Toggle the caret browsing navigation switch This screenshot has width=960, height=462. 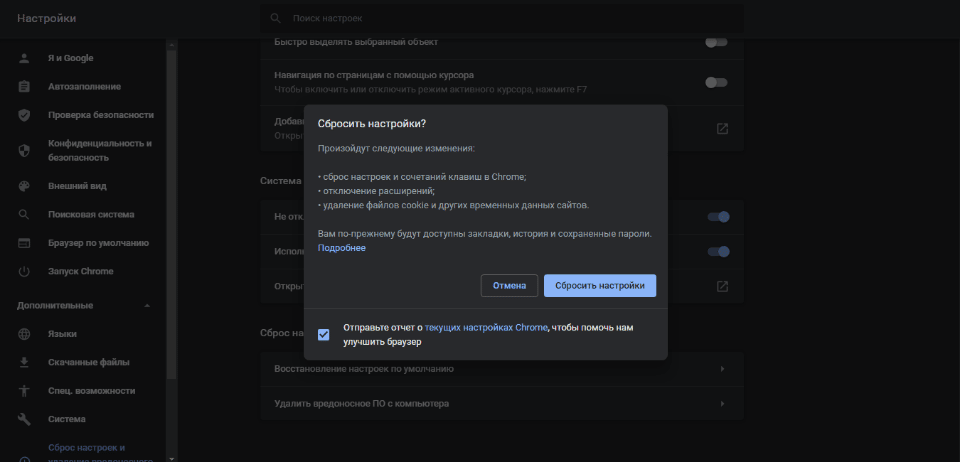click(716, 82)
